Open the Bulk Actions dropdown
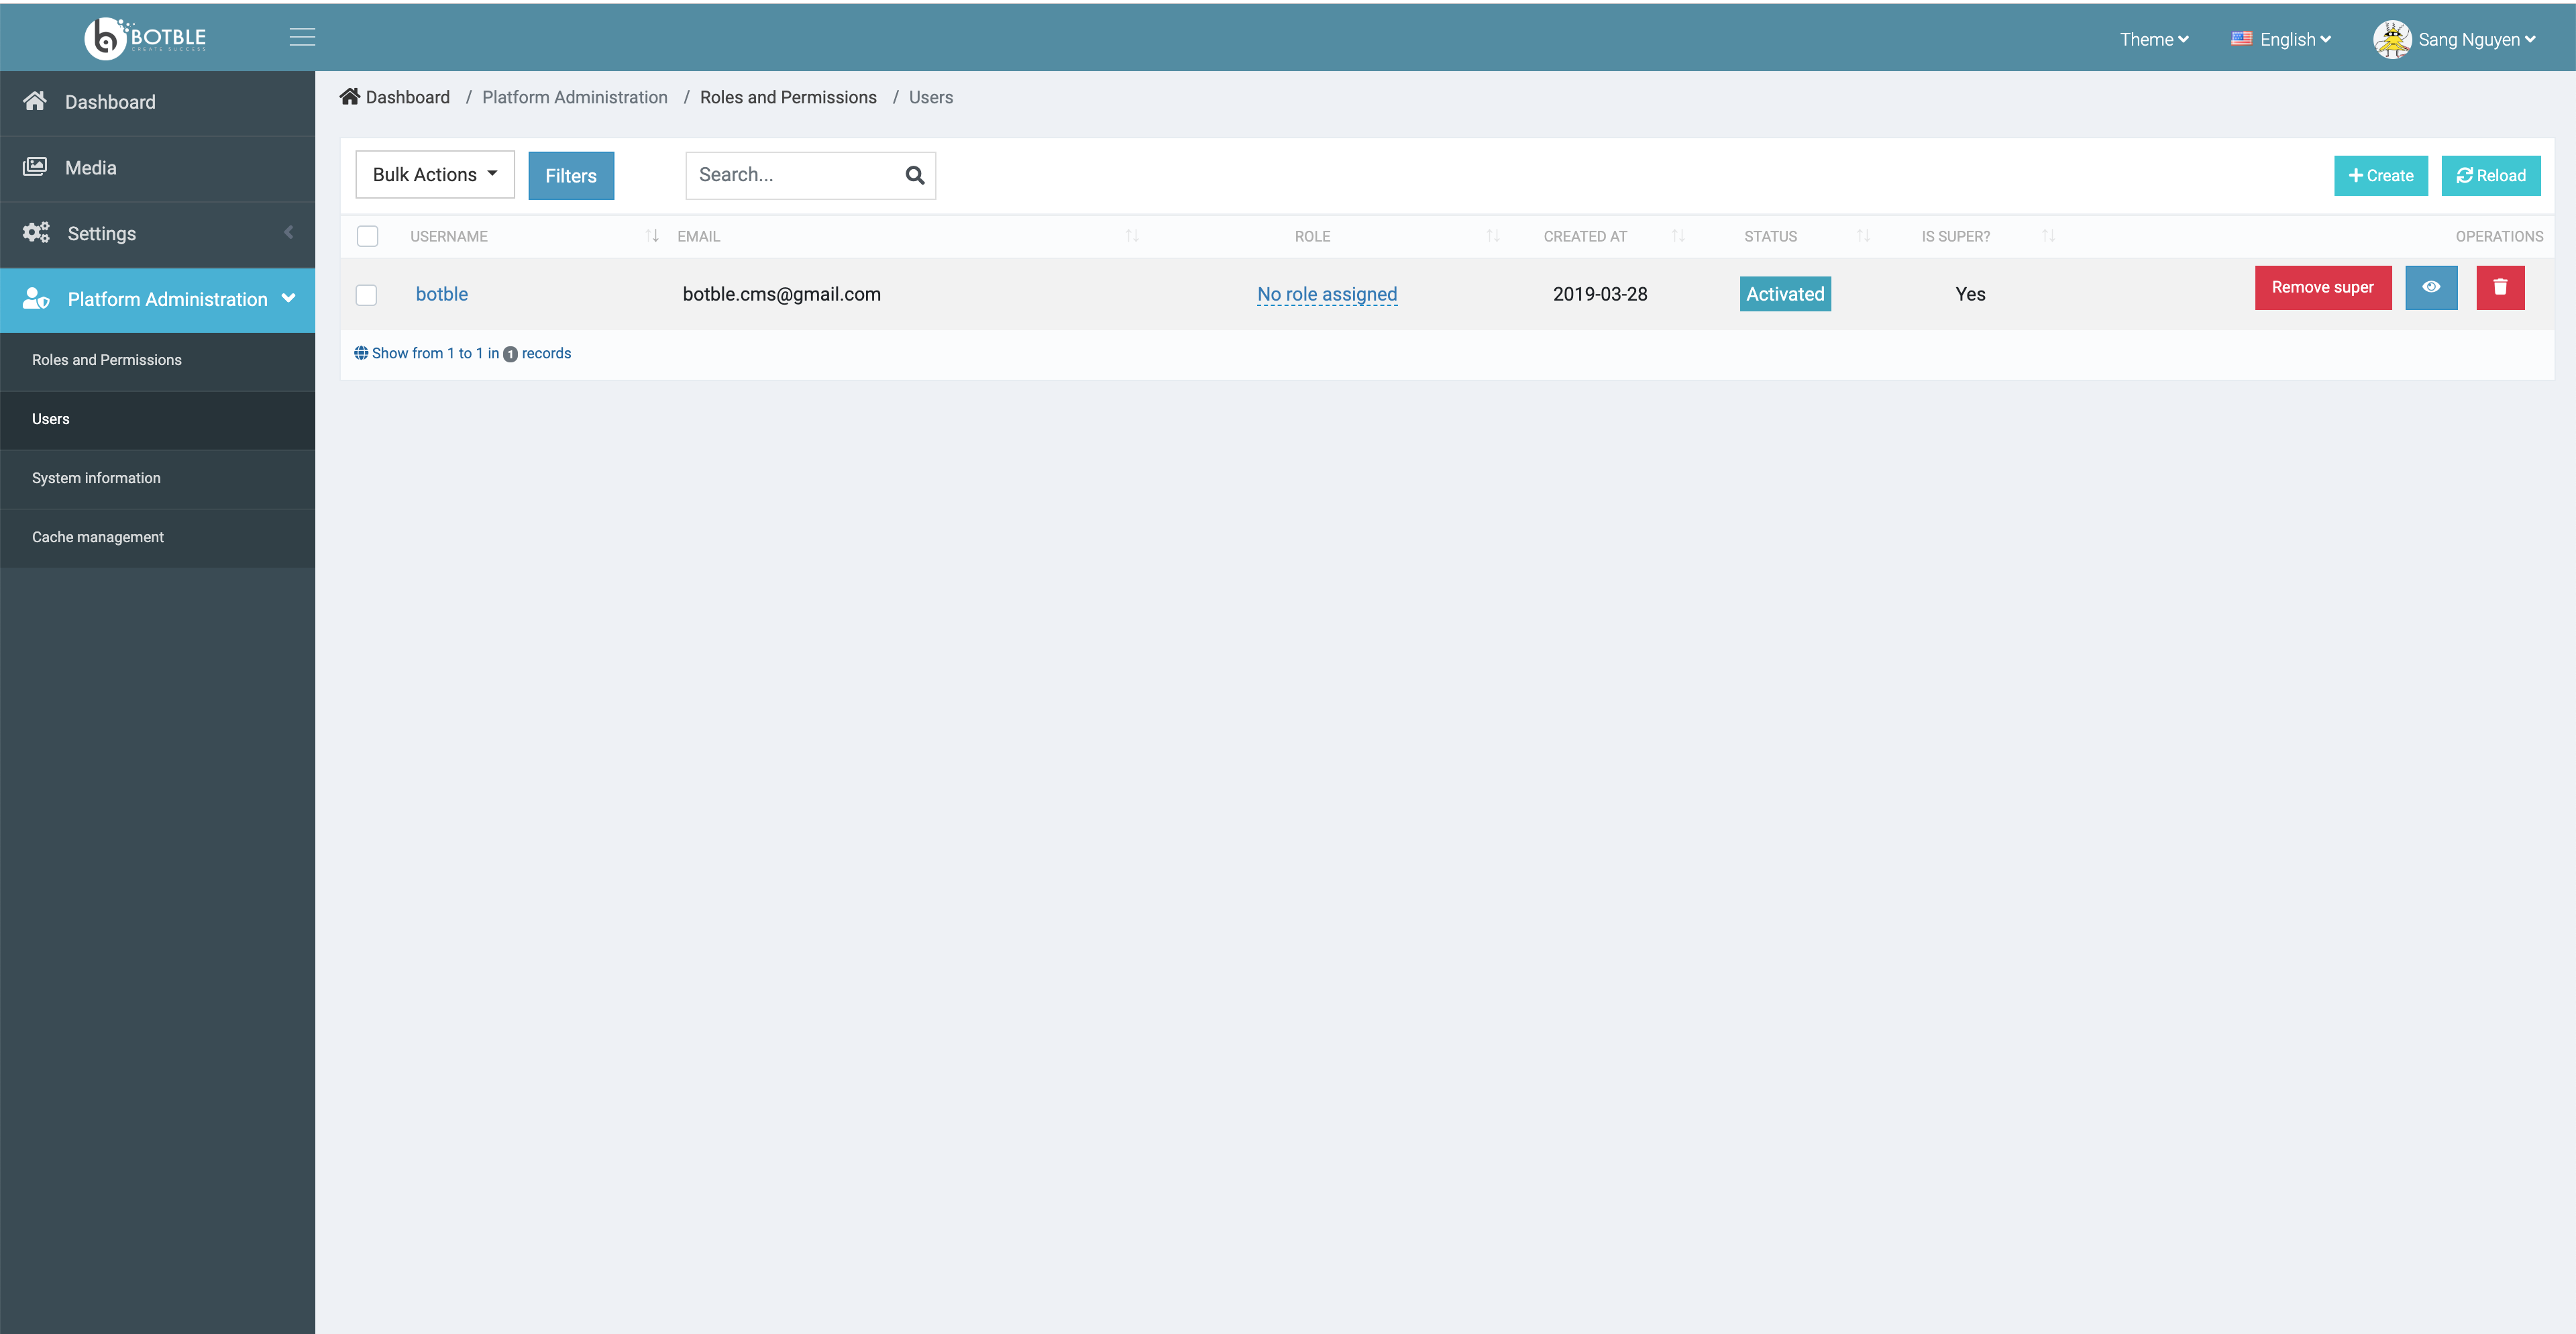This screenshot has height=1334, width=2576. (435, 175)
